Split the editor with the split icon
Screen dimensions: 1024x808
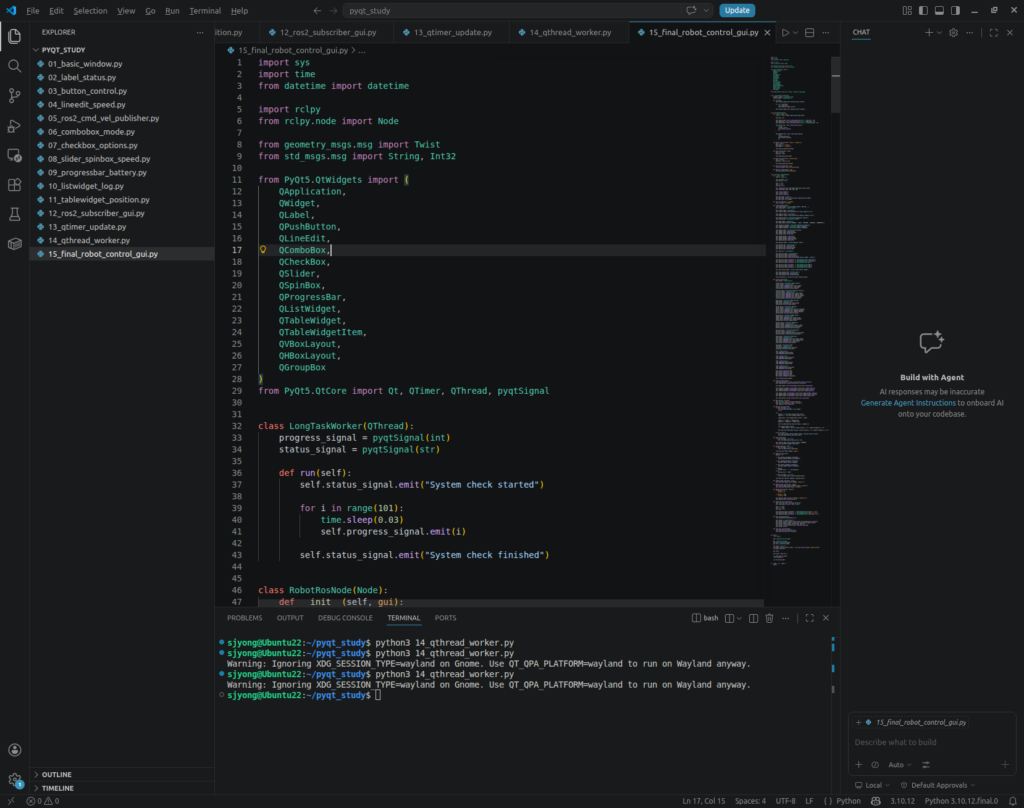click(810, 32)
